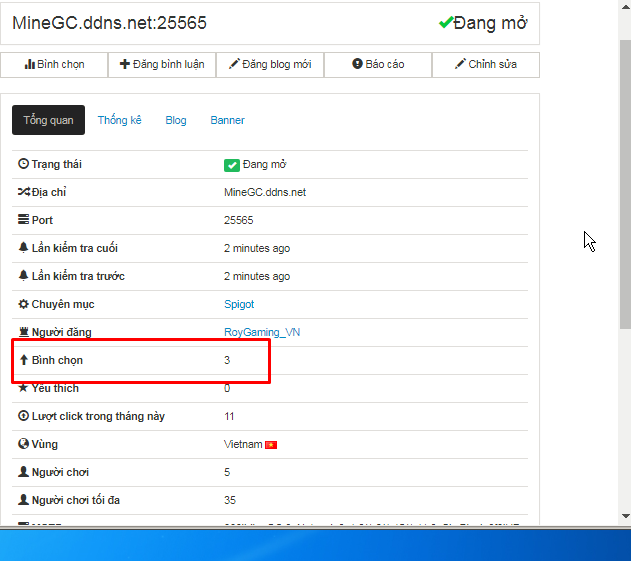Click the Lần kiểm tra cuối label
The image size is (631, 561).
point(75,248)
